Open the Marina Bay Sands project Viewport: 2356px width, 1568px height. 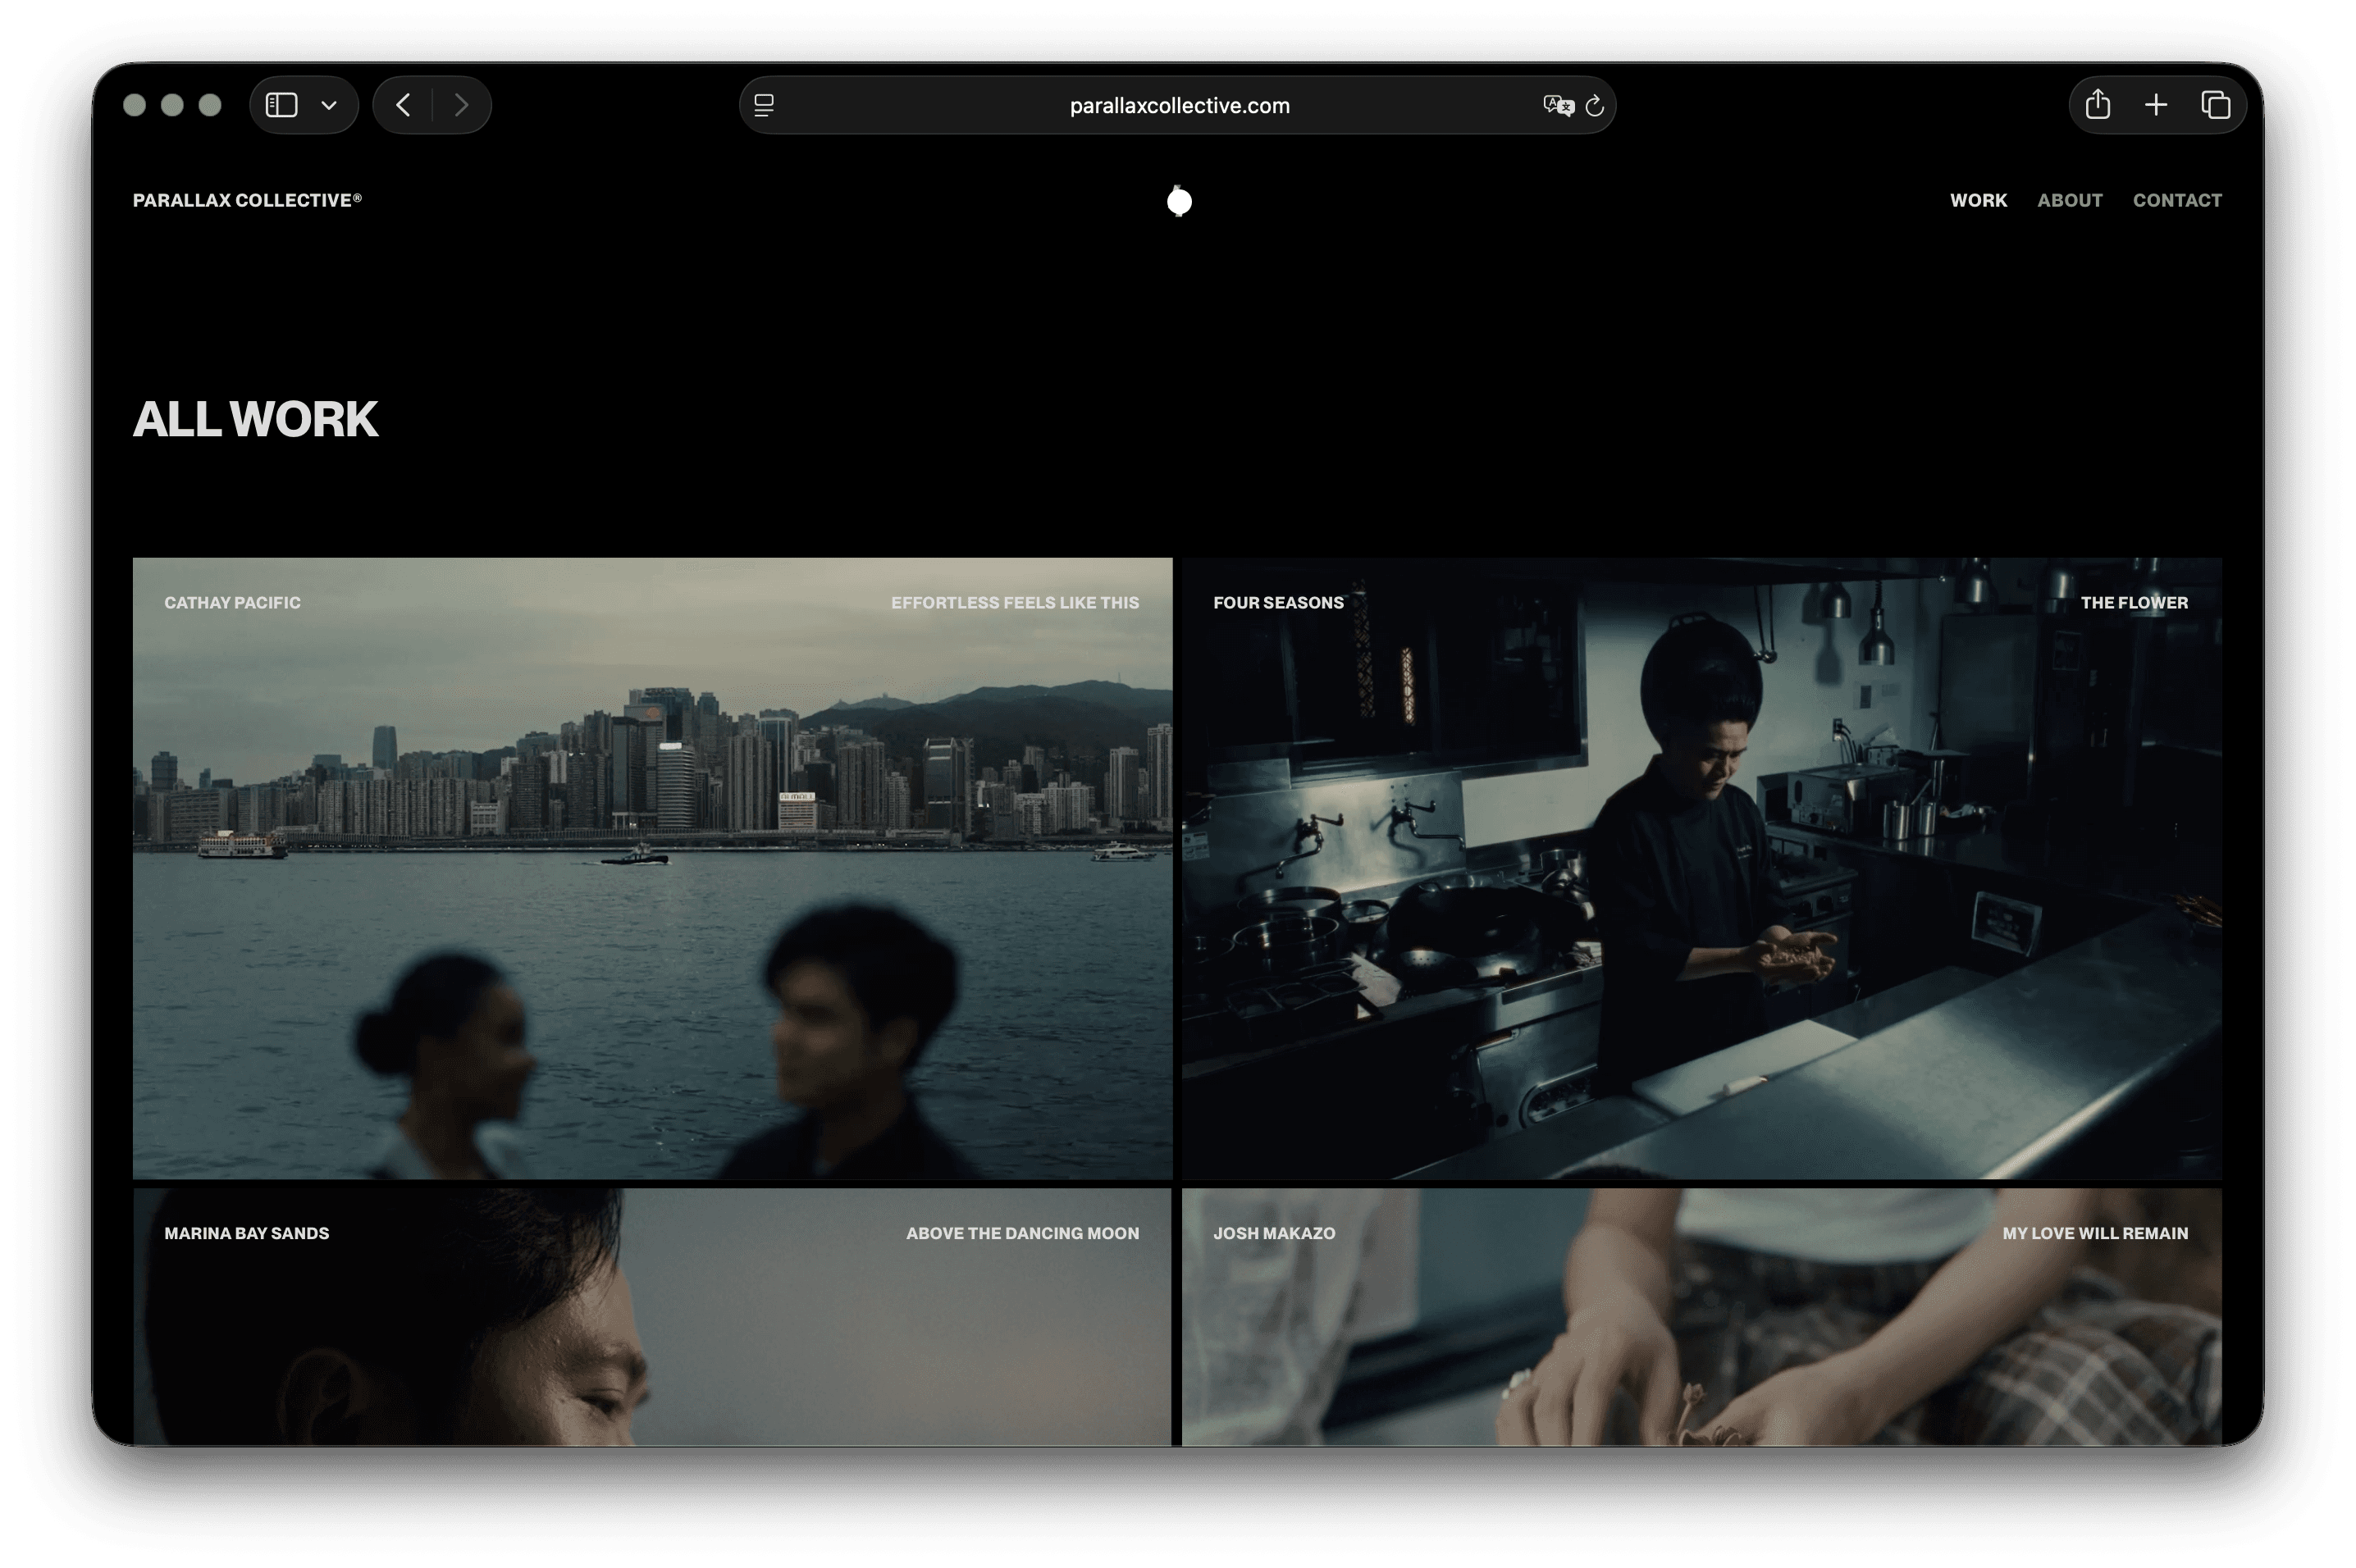click(652, 1316)
